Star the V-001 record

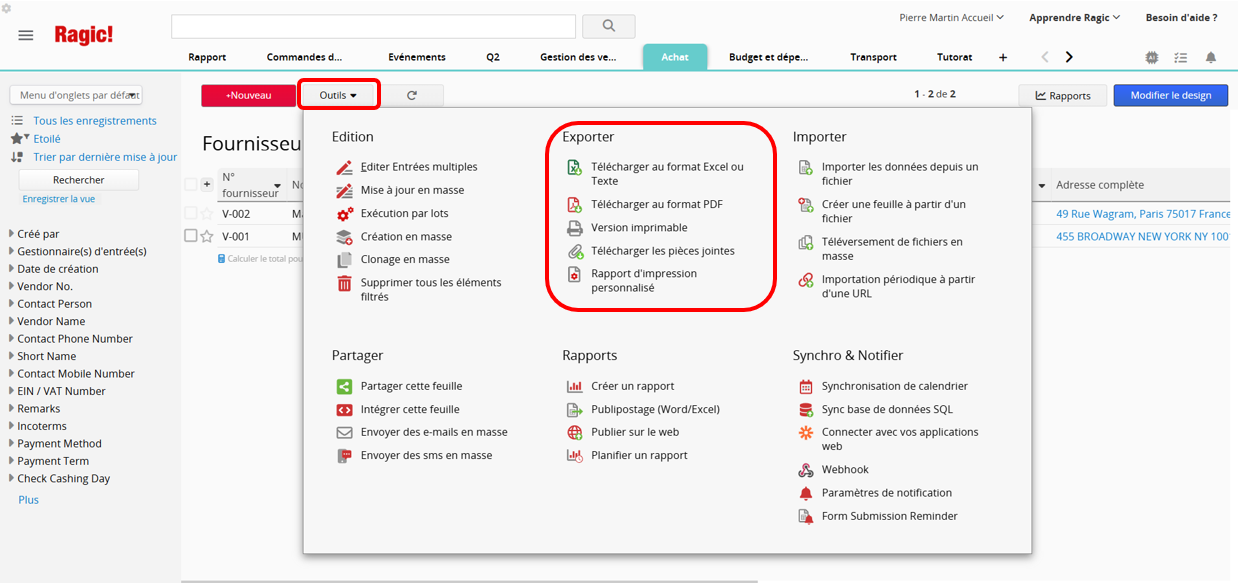[207, 236]
